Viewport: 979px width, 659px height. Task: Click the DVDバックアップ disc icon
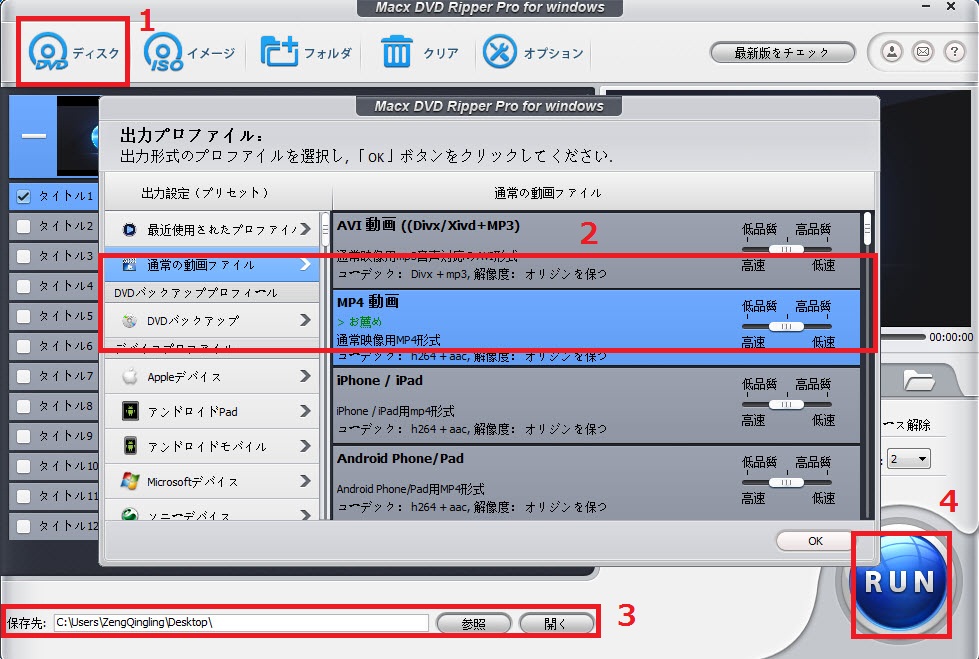tap(129, 320)
